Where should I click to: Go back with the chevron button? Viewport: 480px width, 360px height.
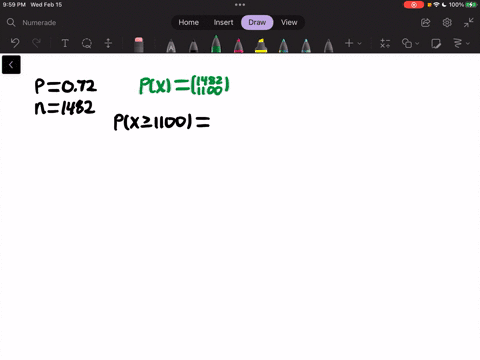pos(11,65)
